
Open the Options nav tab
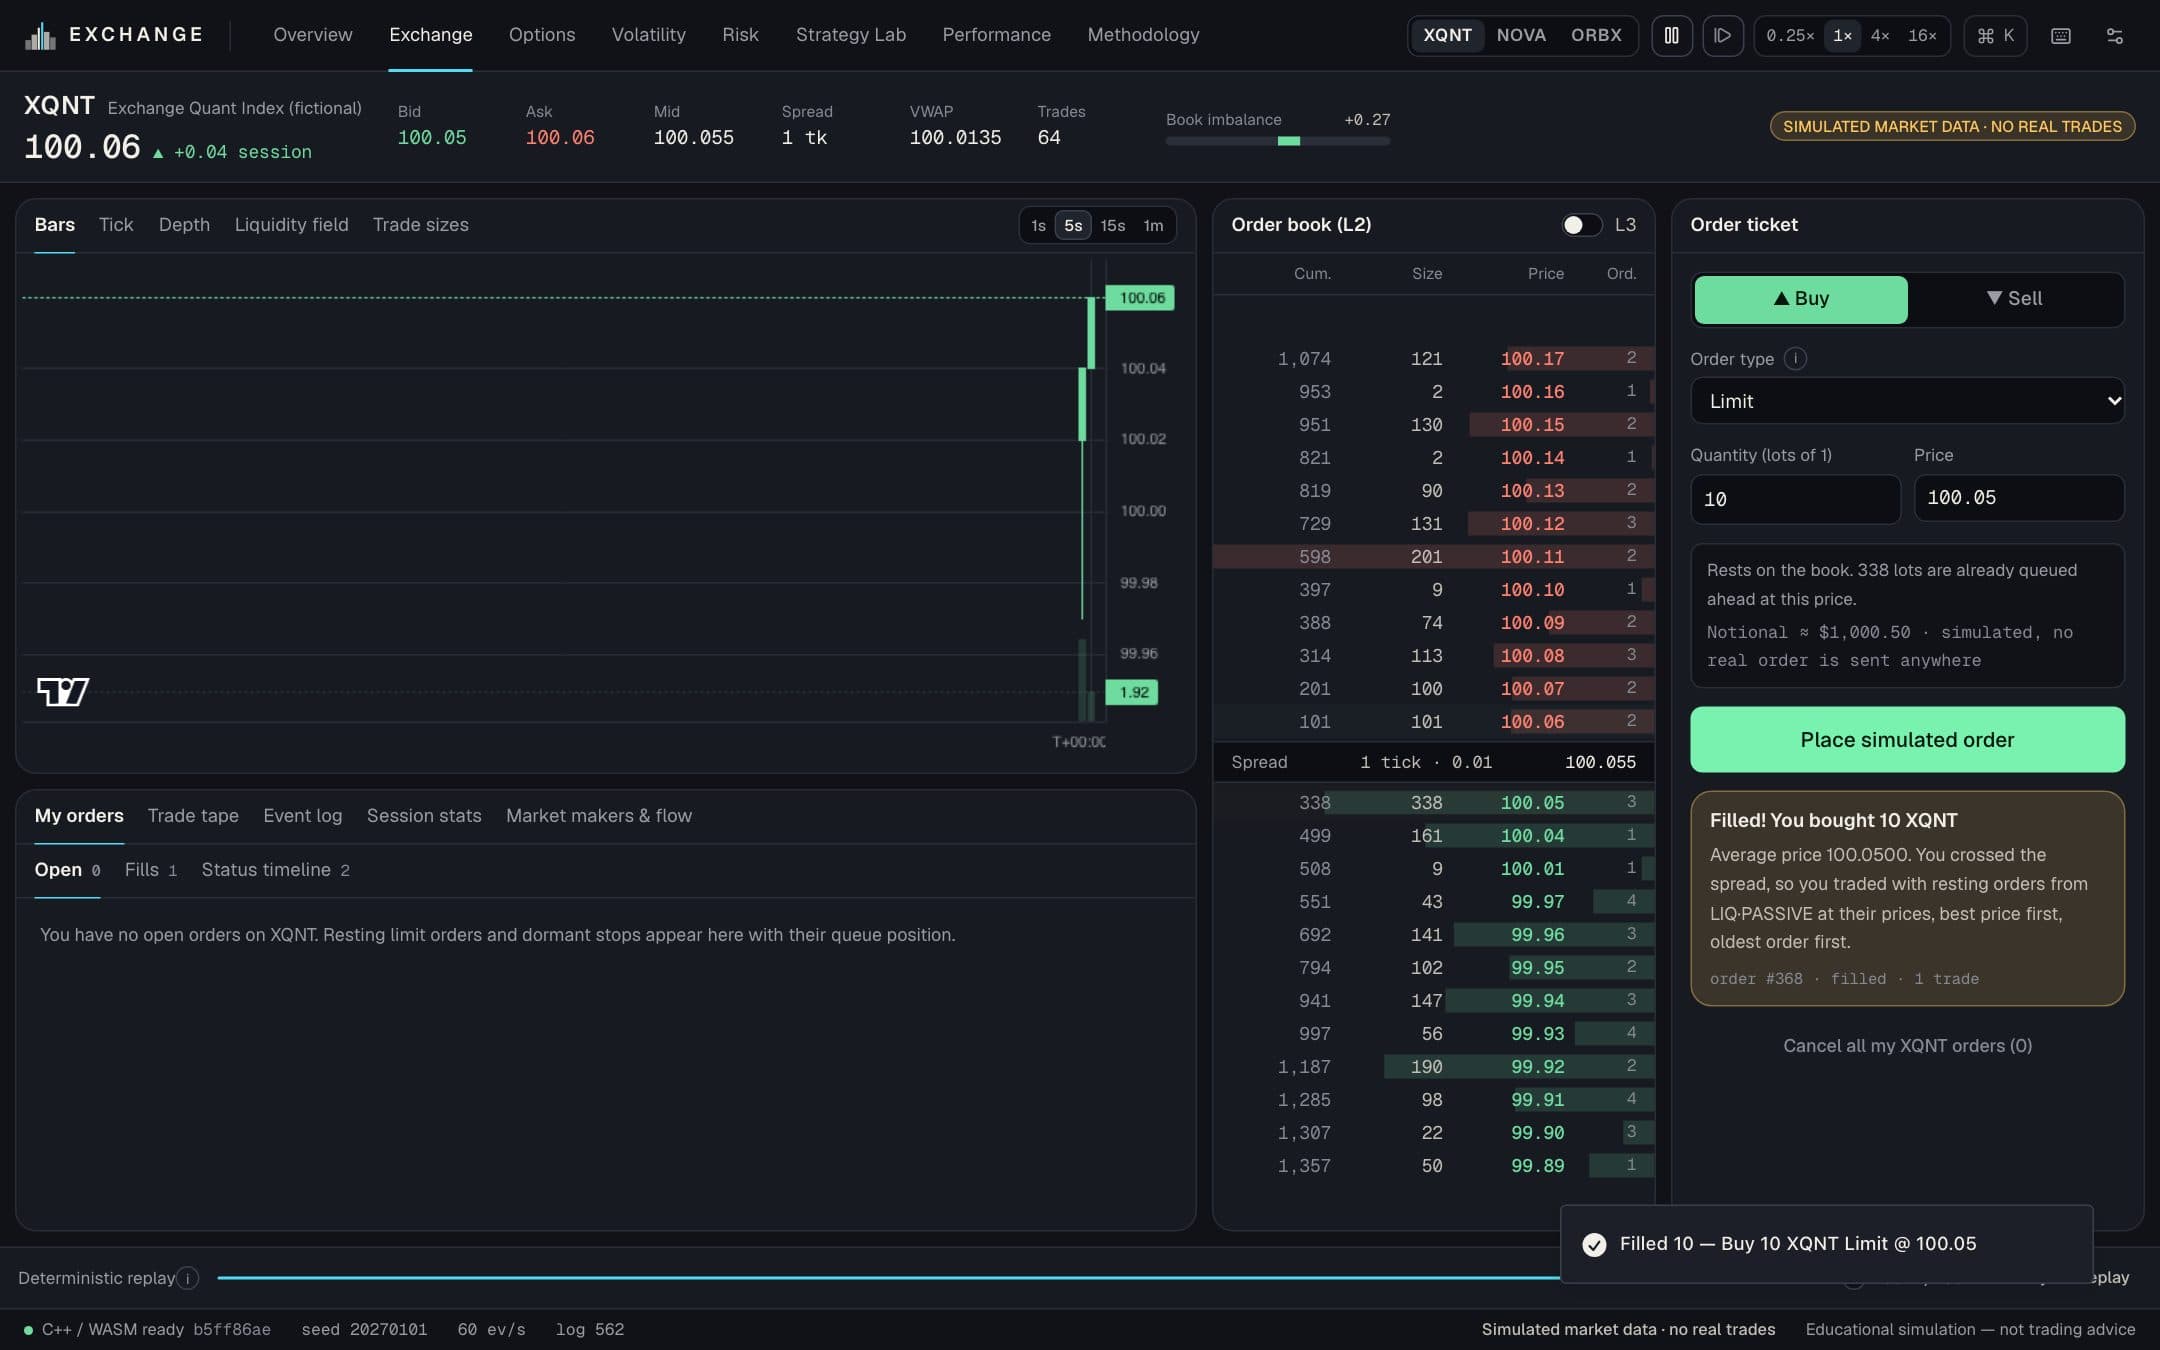(542, 35)
